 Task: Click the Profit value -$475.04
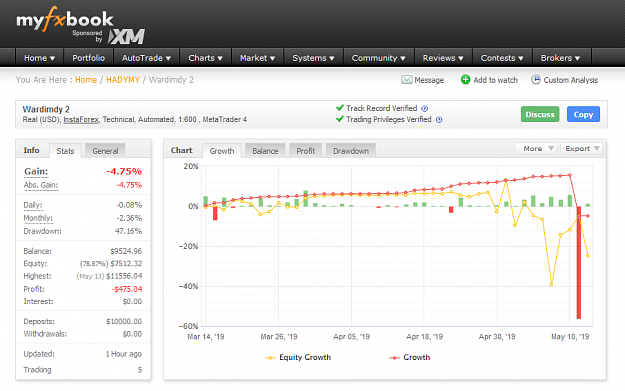[127, 289]
